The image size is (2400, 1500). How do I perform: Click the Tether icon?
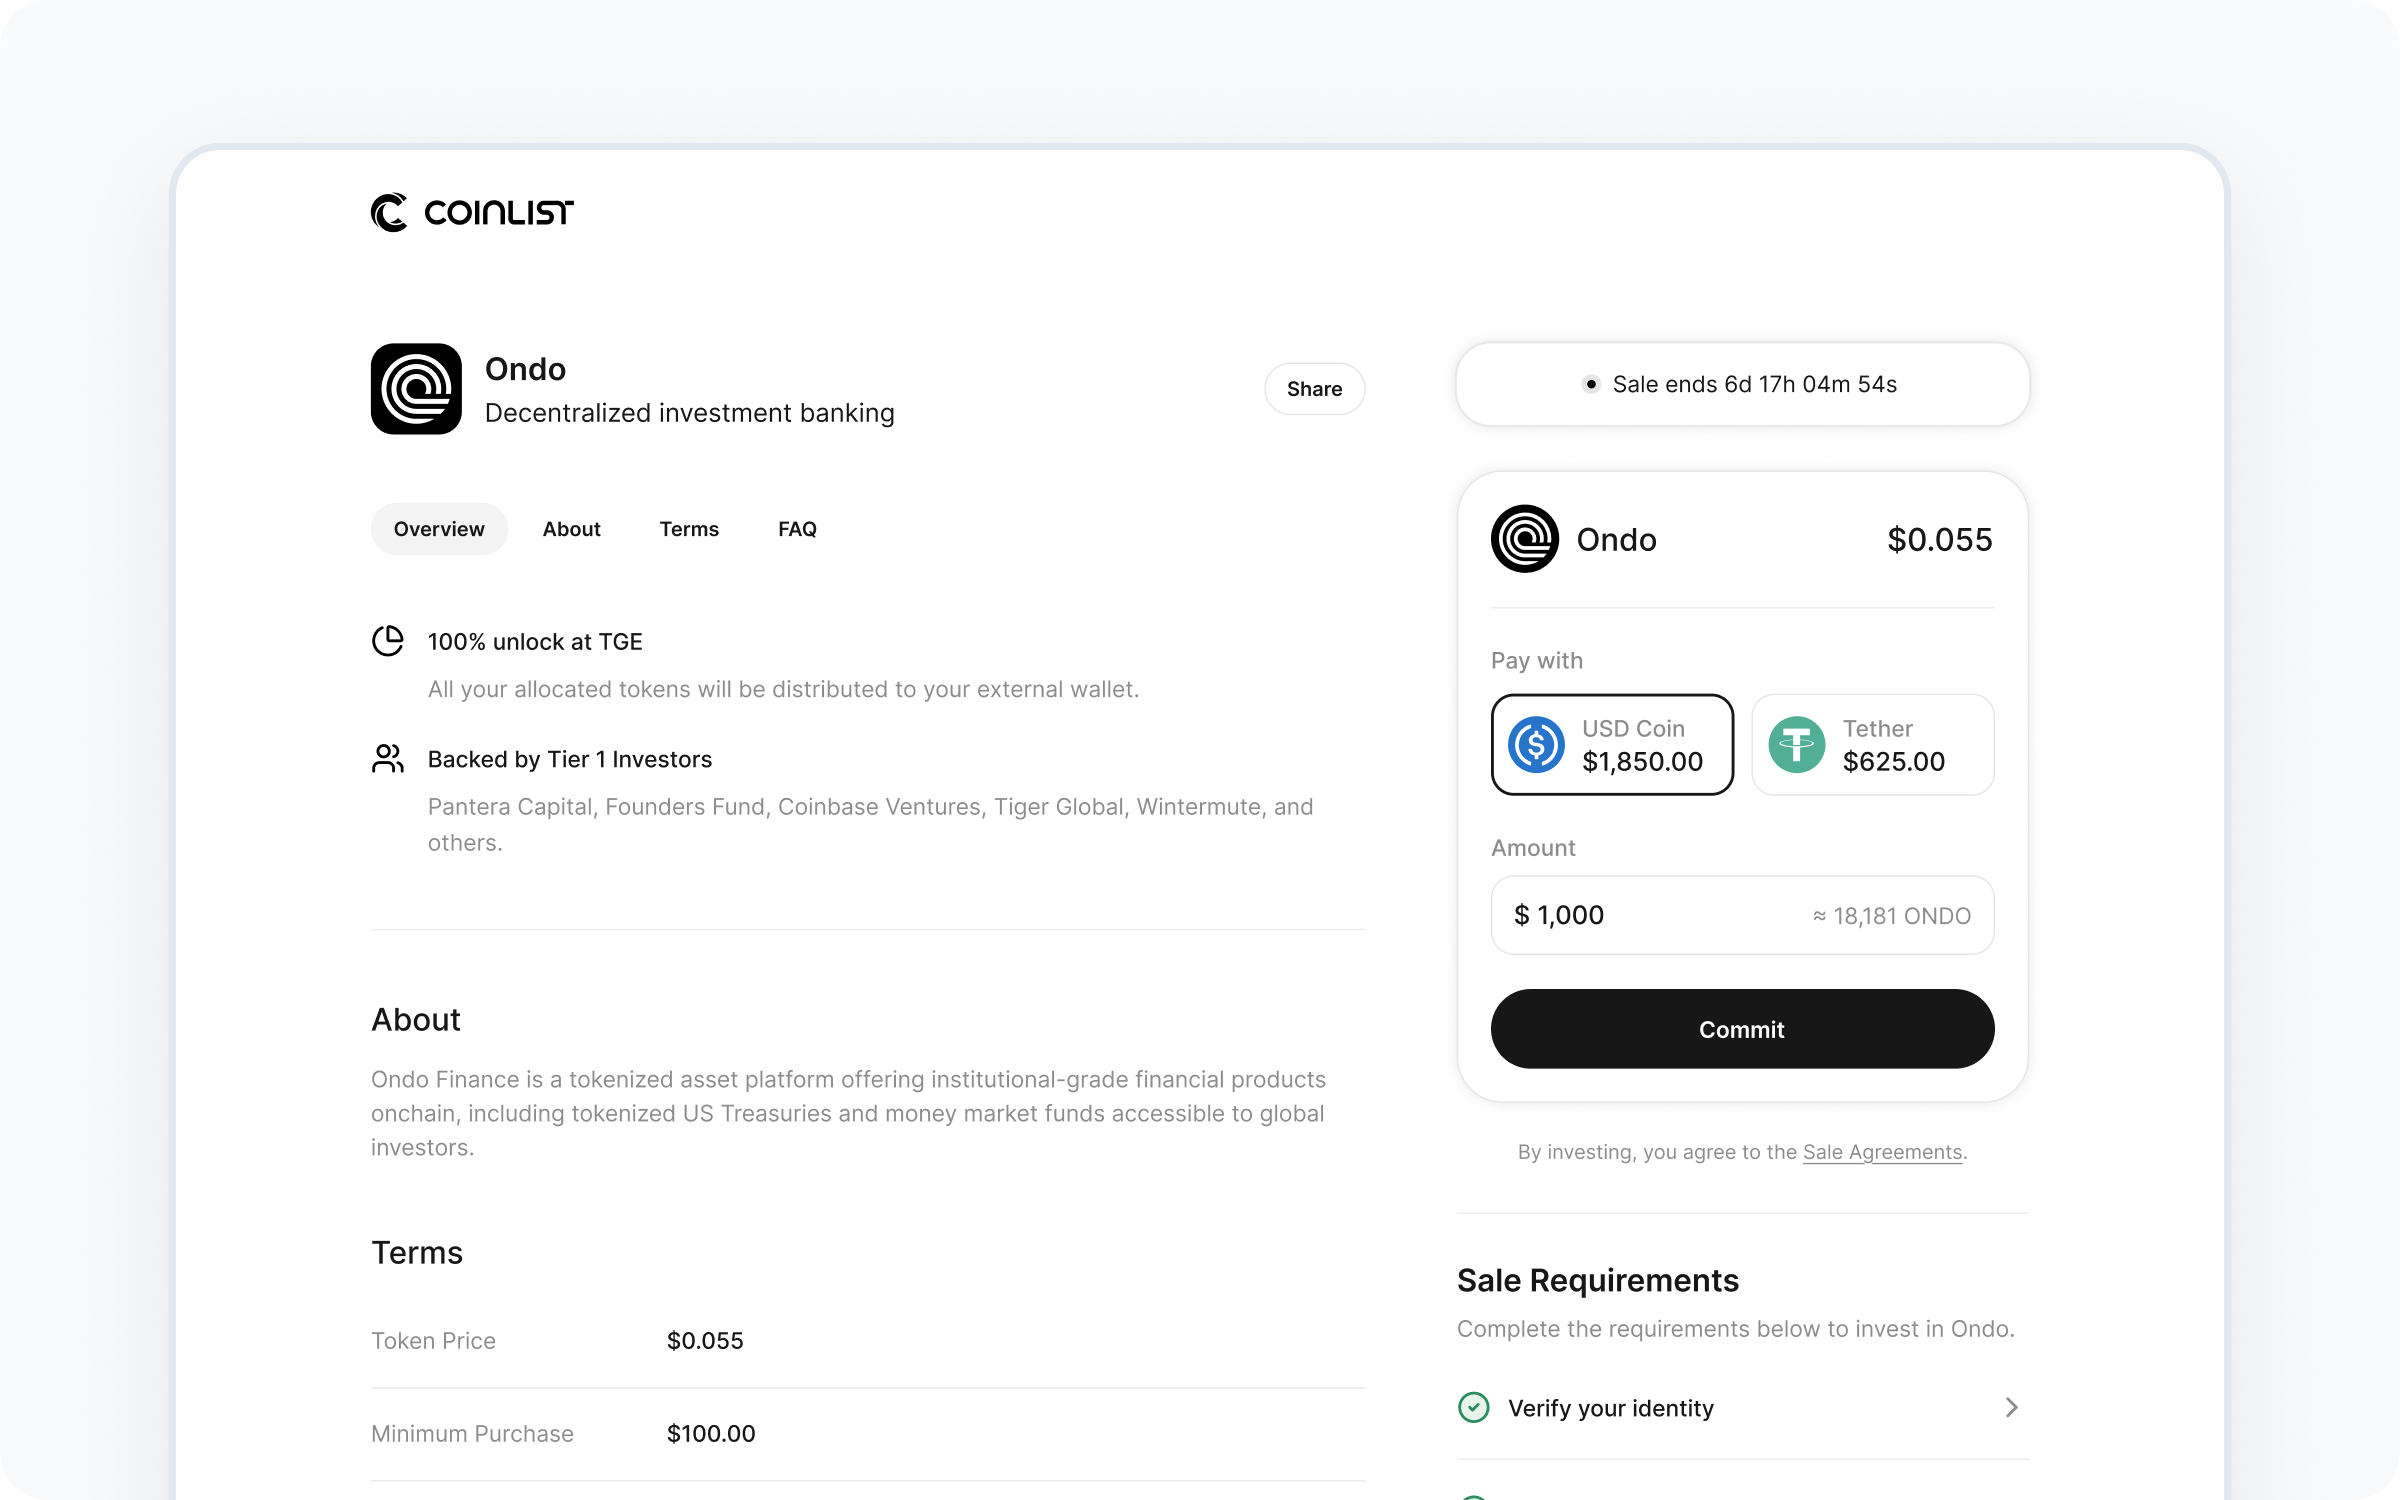click(1797, 745)
